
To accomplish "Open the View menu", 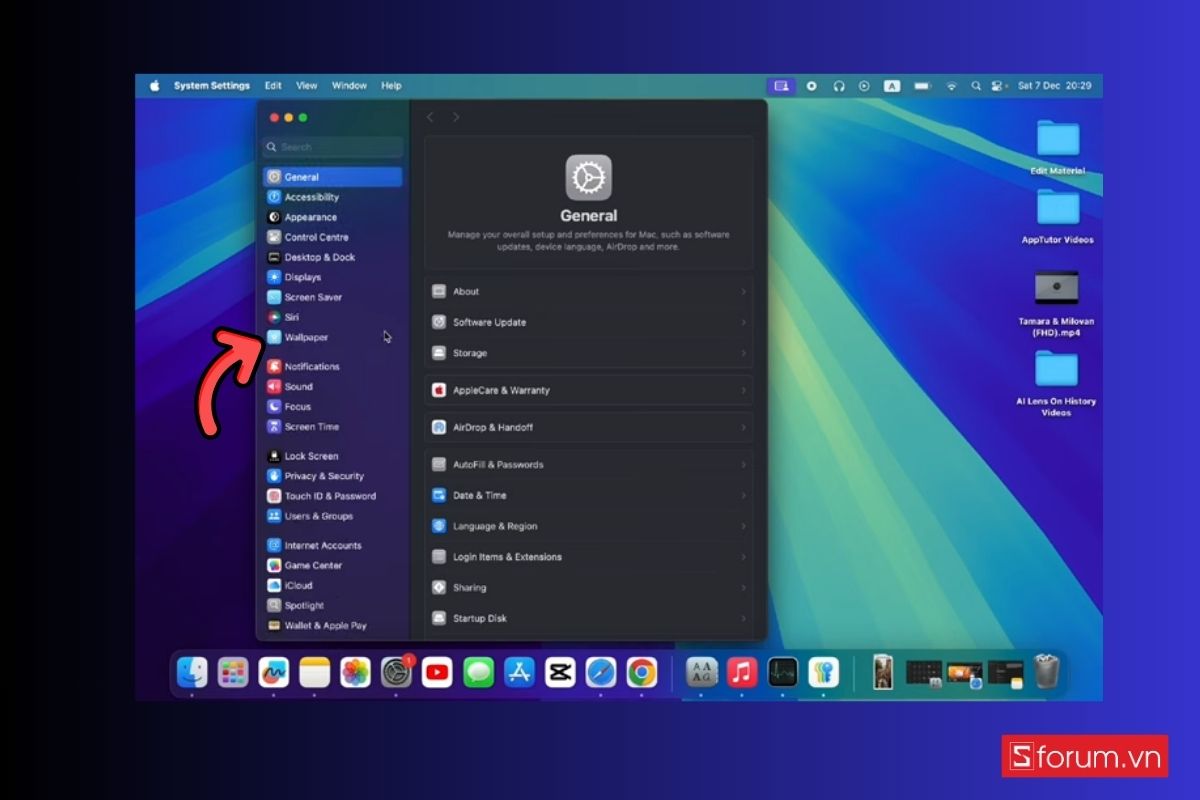I will pyautogui.click(x=307, y=86).
